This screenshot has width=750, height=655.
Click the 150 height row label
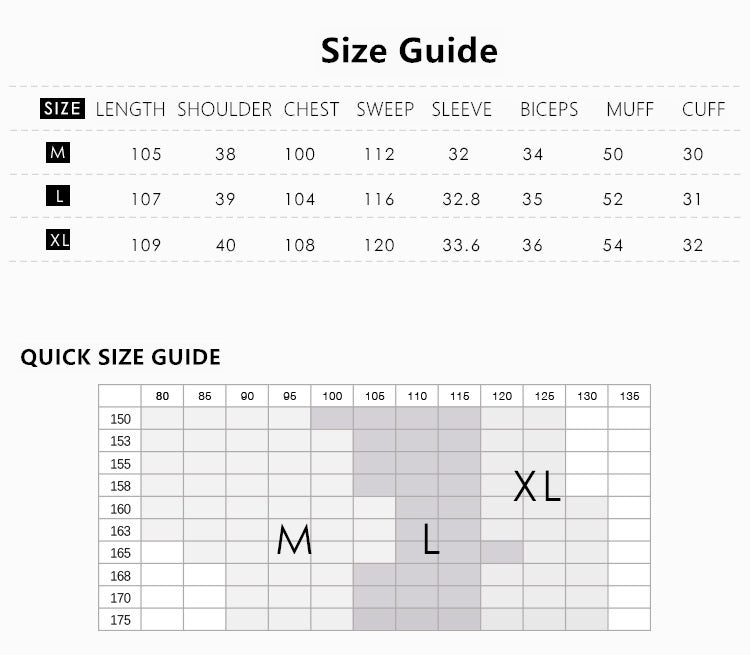pos(120,419)
